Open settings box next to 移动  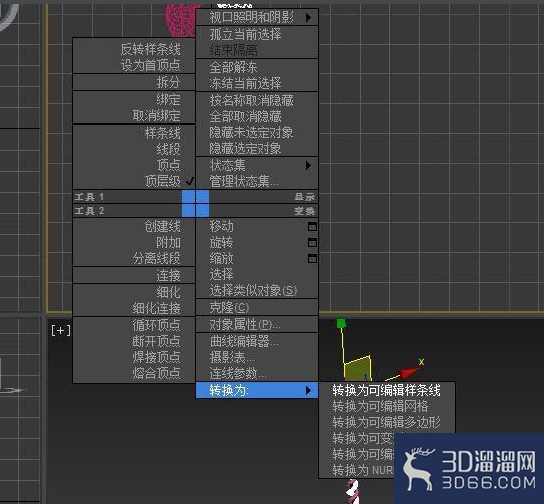(x=312, y=227)
